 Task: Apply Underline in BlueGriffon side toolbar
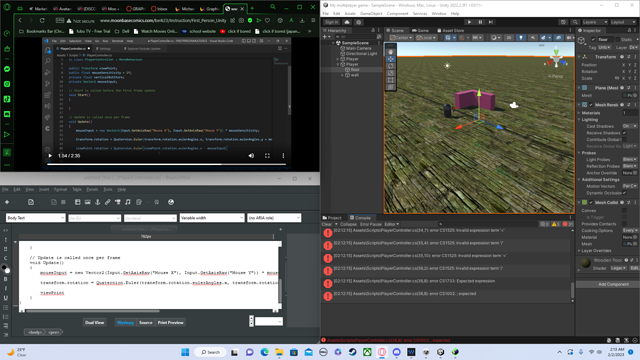(6, 298)
